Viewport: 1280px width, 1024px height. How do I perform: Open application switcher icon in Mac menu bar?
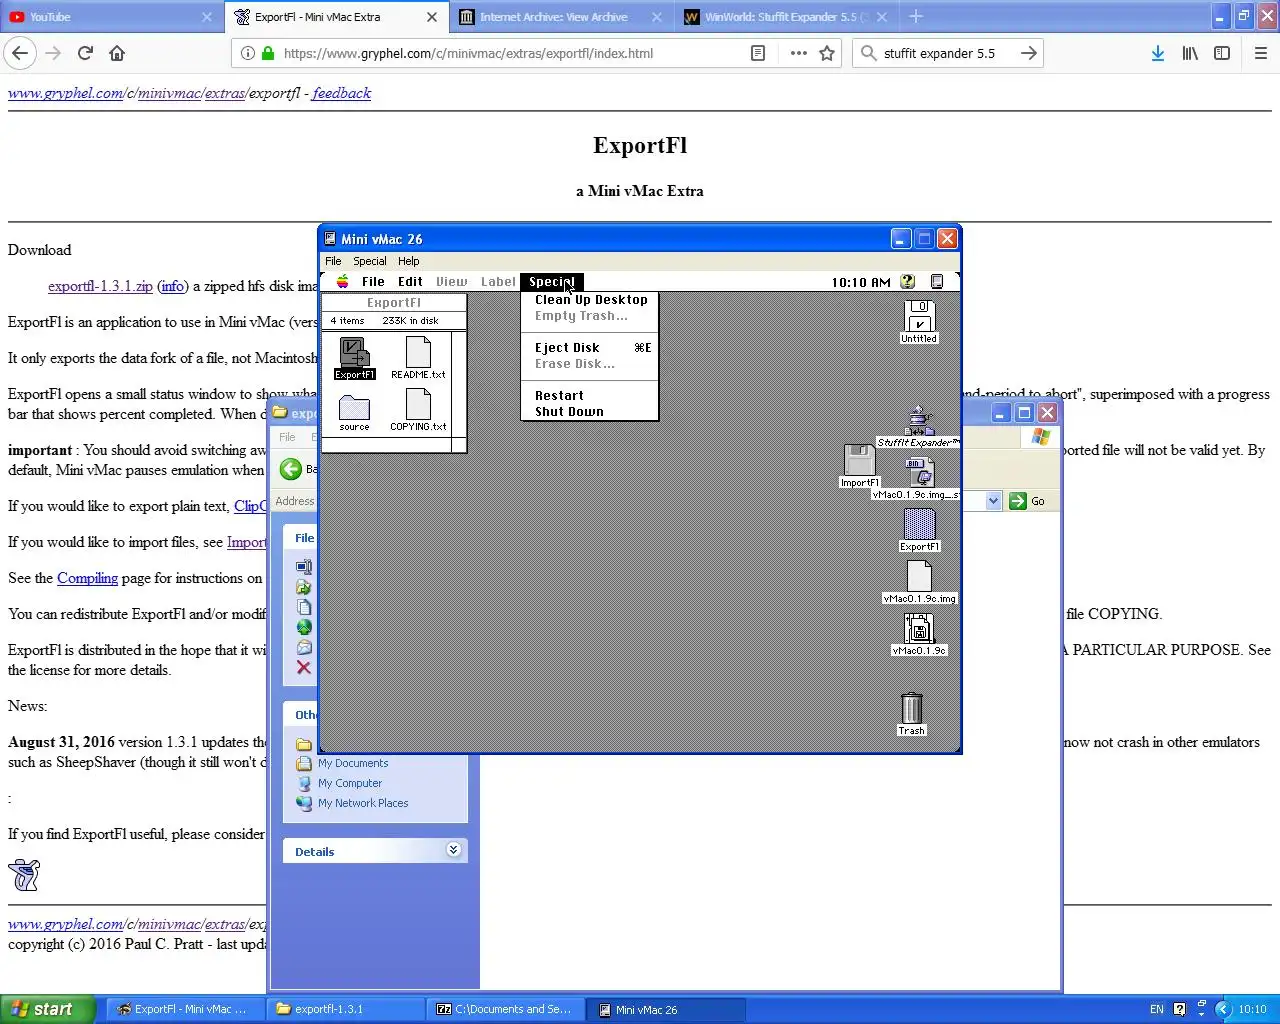click(937, 282)
